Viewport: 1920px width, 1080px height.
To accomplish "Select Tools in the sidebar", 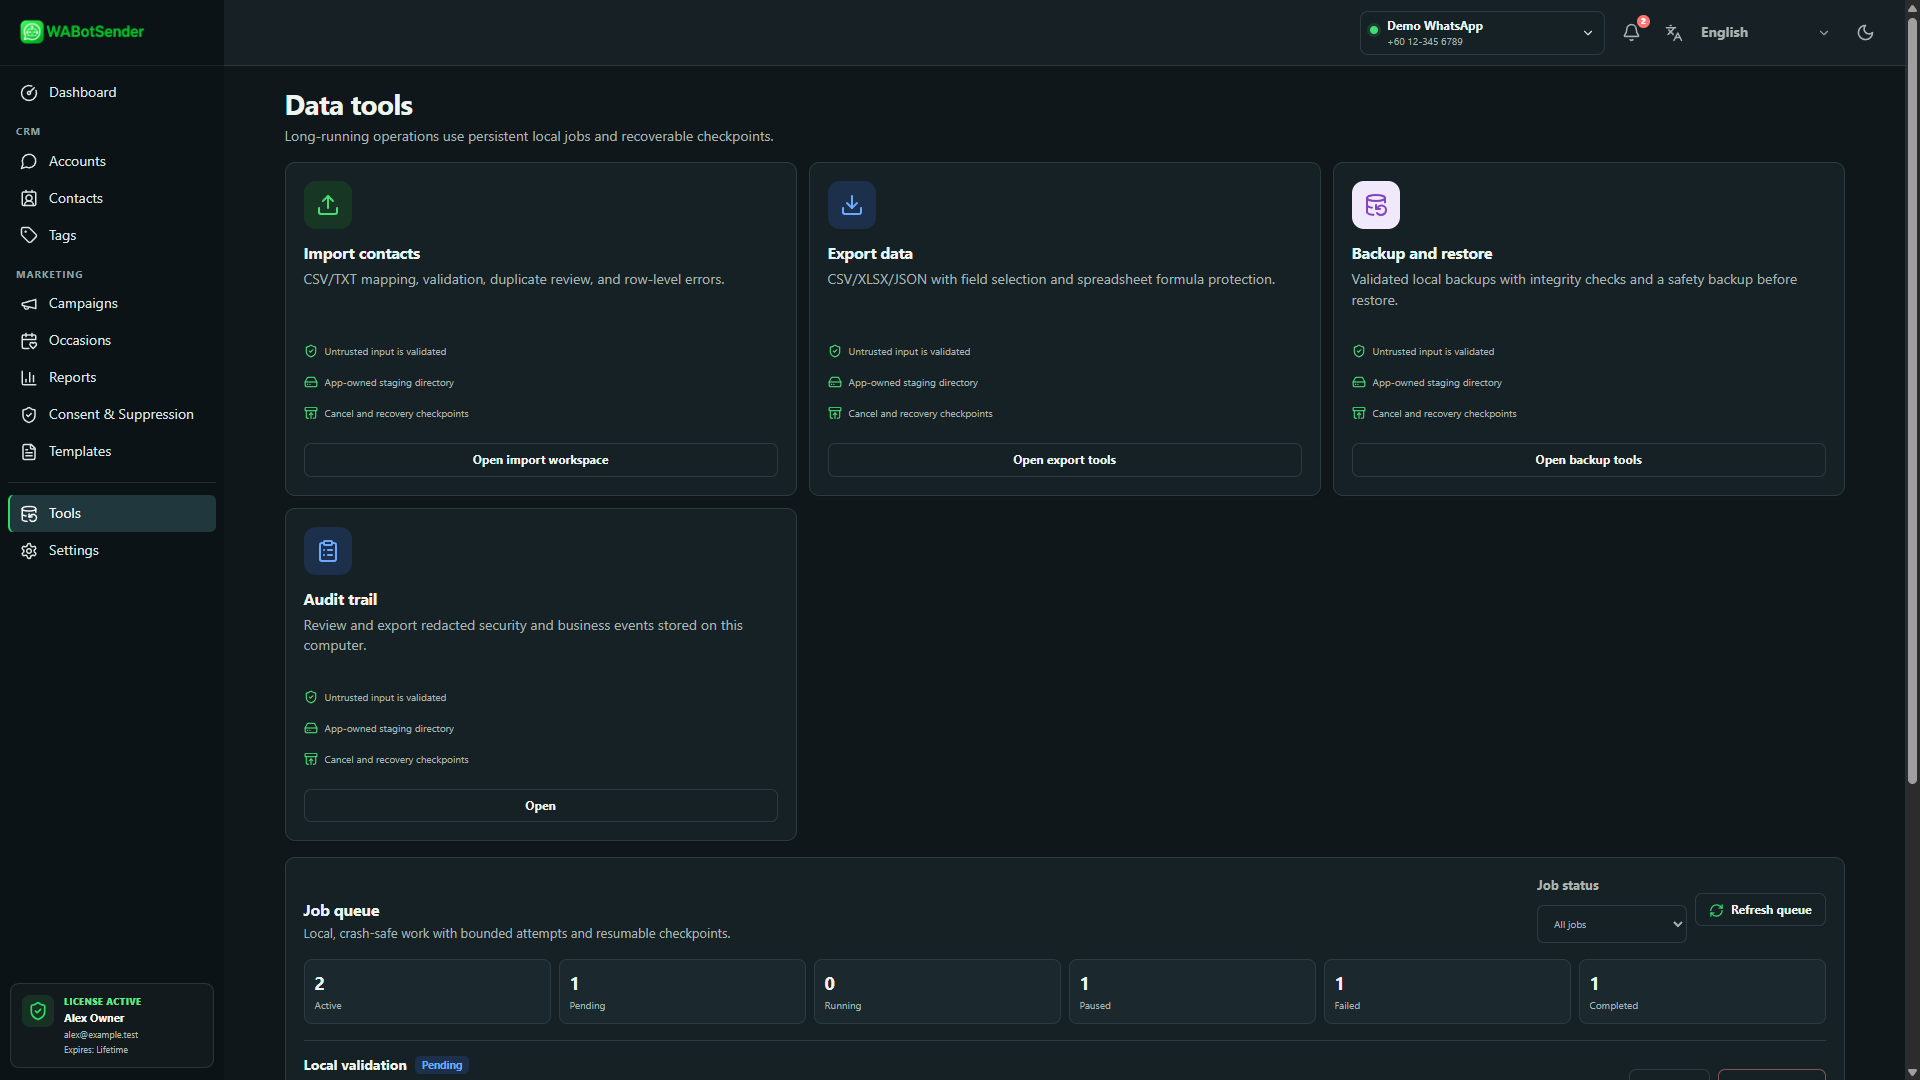I will coord(112,514).
